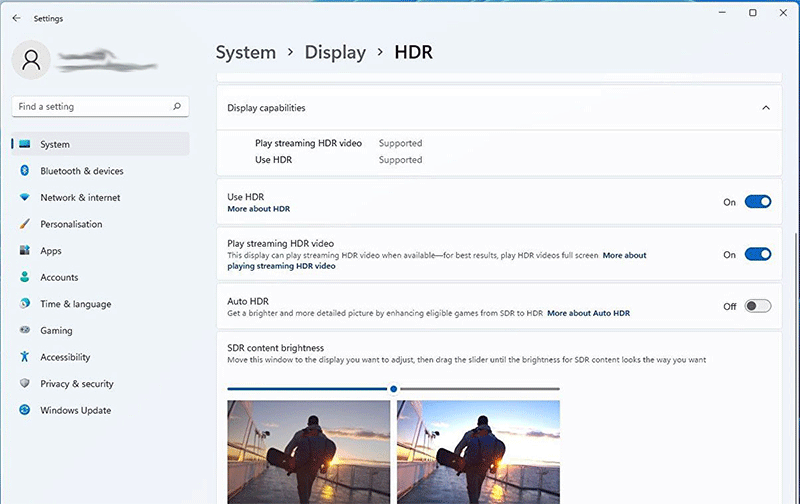Image resolution: width=800 pixels, height=504 pixels.
Task: Click the Bluetooth icon in sidebar
Action: [x=24, y=170]
